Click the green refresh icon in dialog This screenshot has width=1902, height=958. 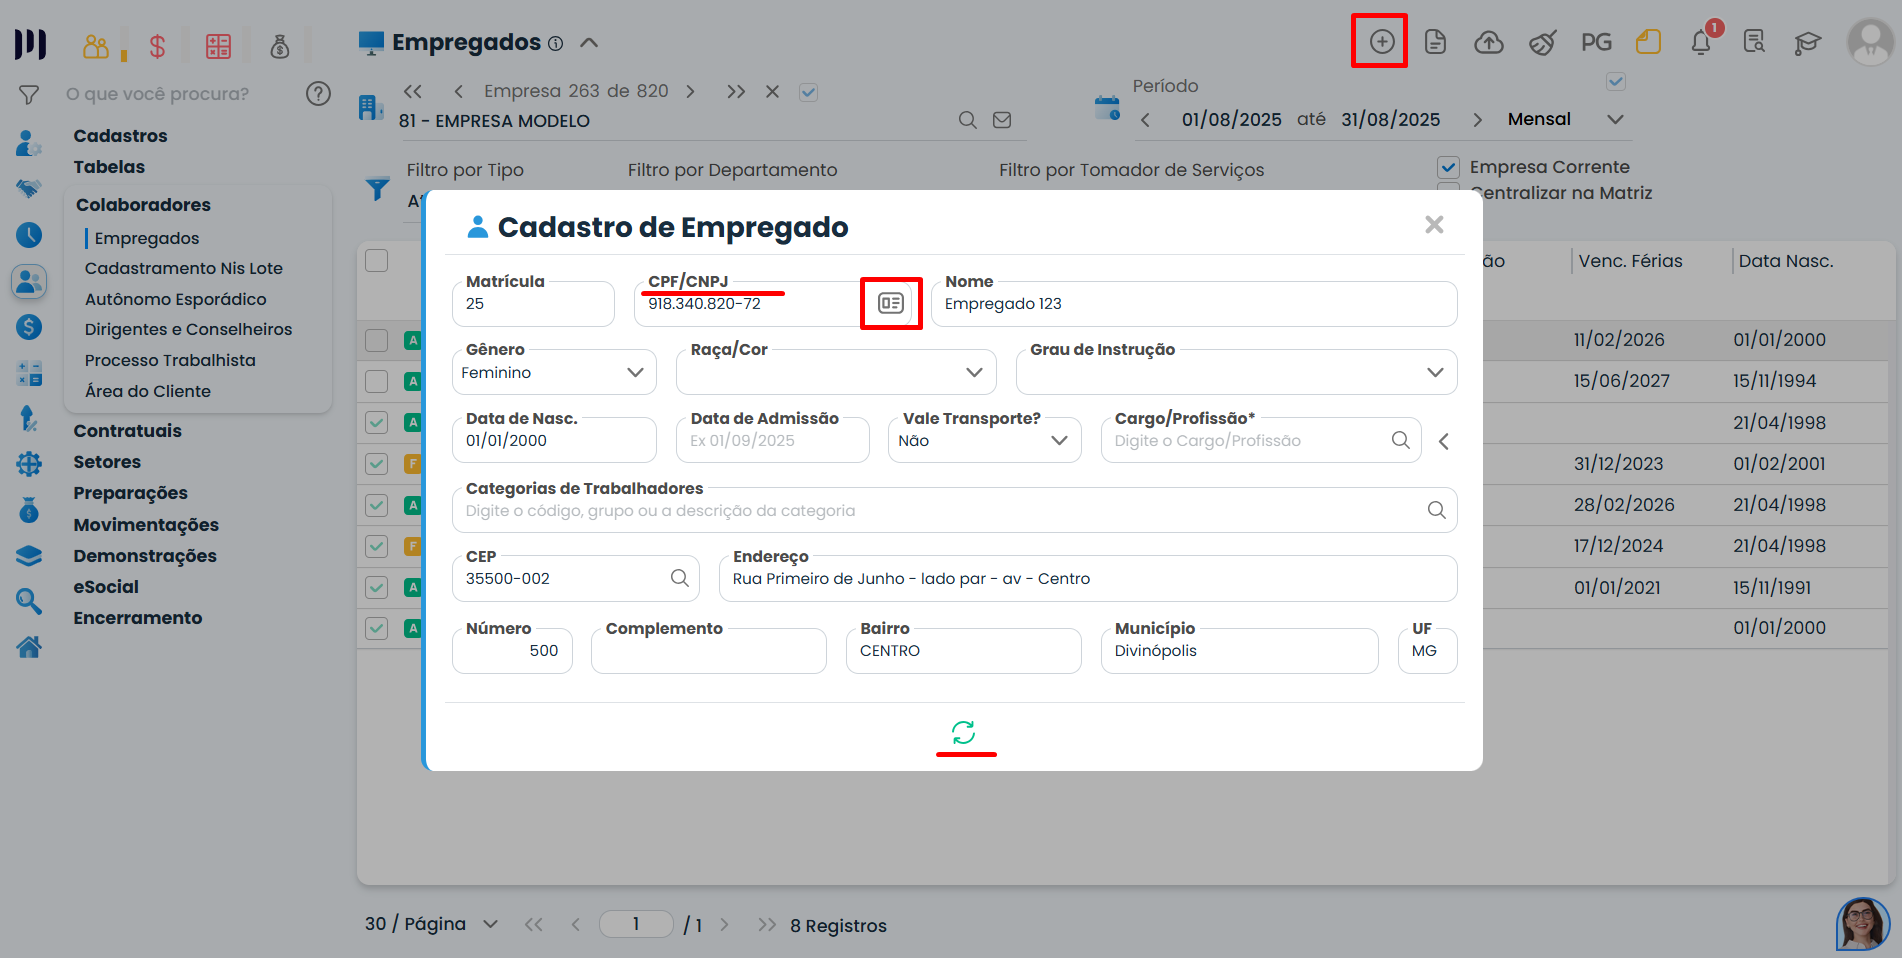(x=964, y=733)
